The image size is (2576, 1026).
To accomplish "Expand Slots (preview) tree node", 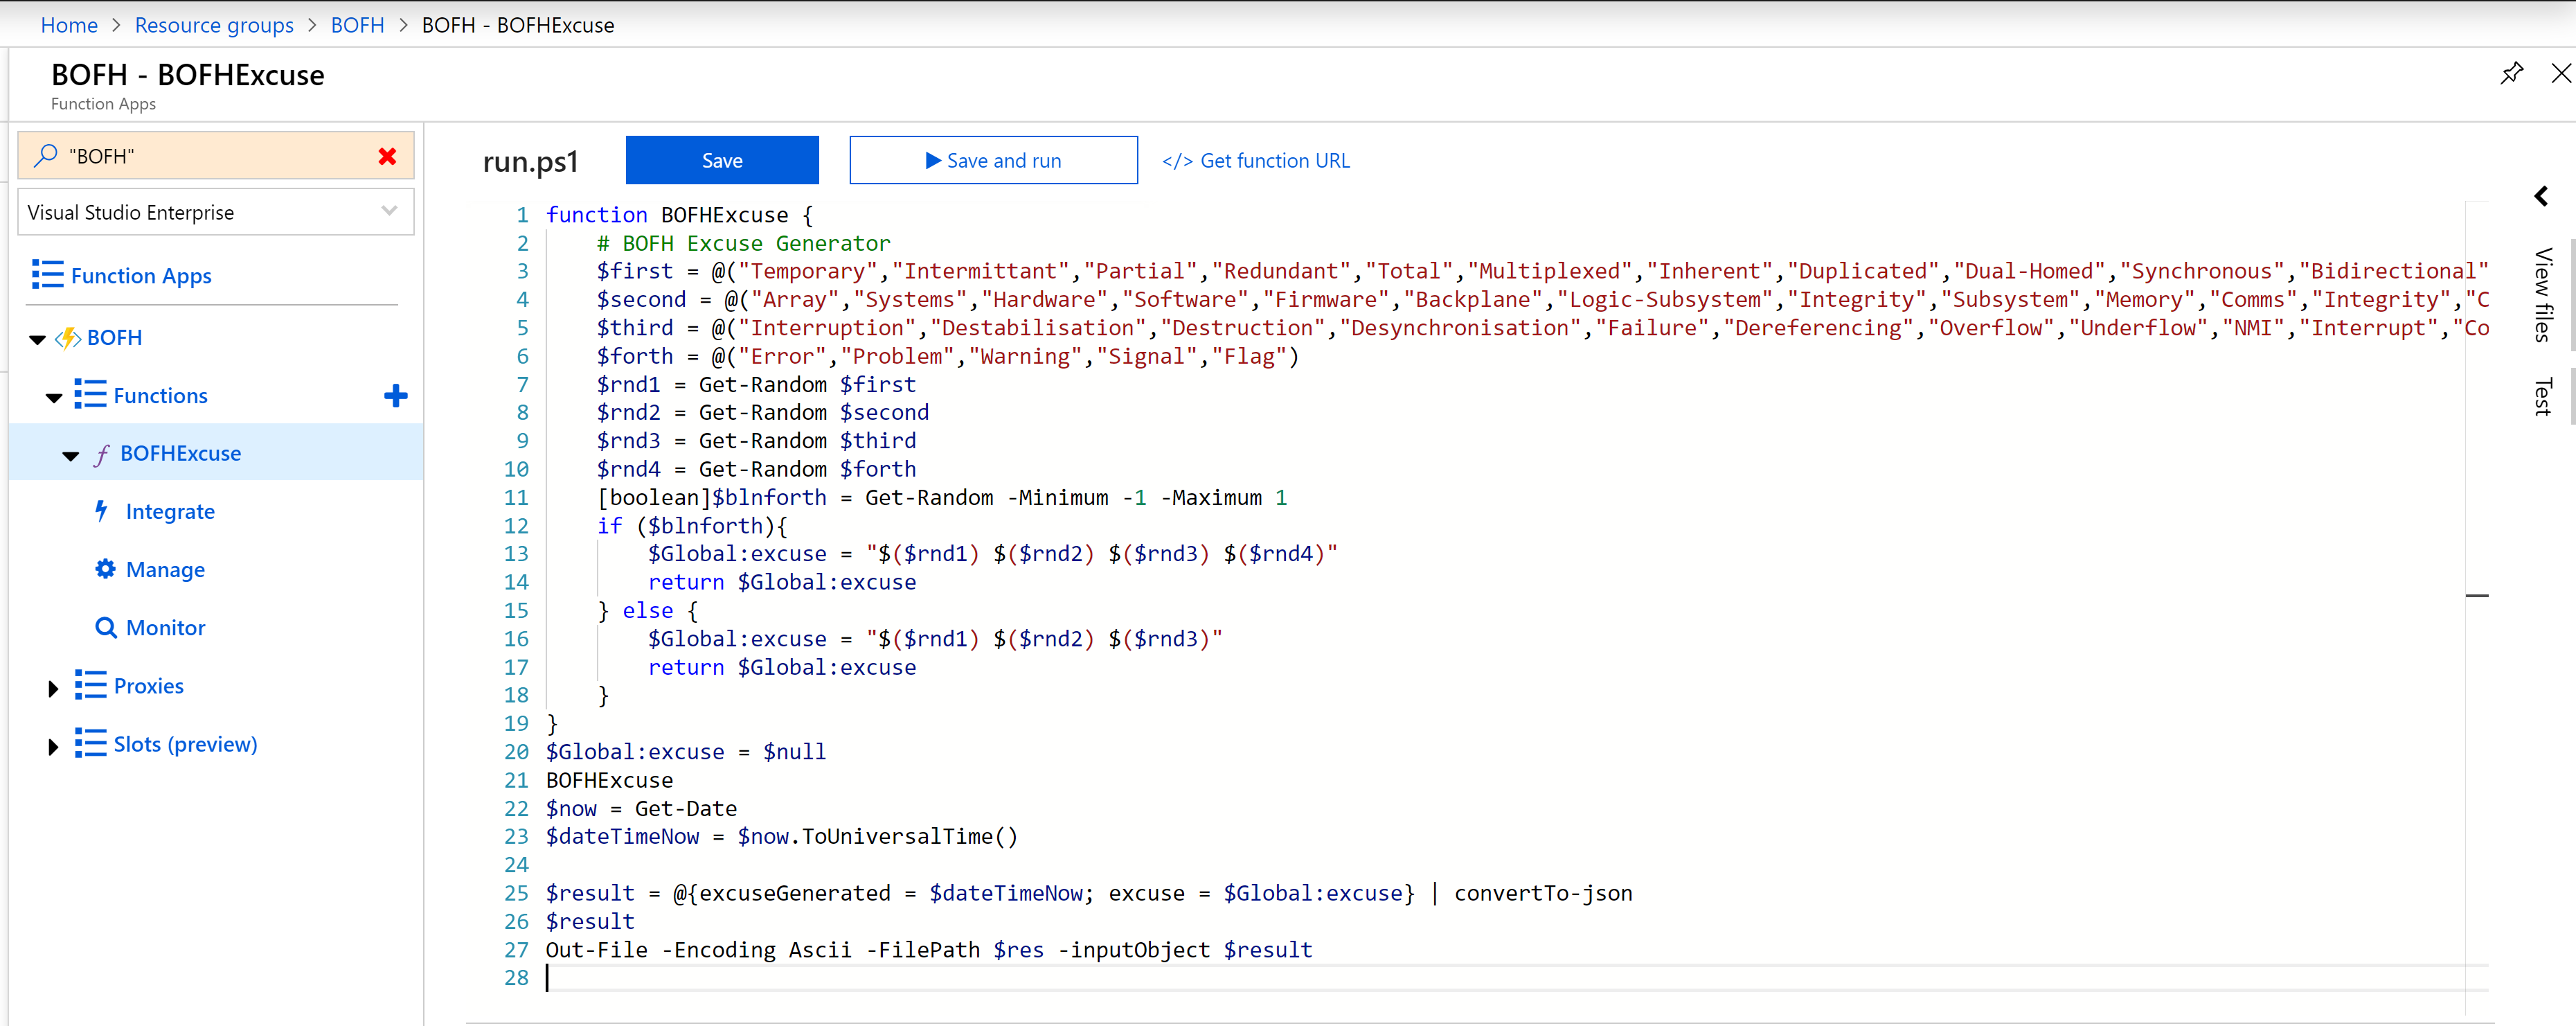I will click(53, 746).
